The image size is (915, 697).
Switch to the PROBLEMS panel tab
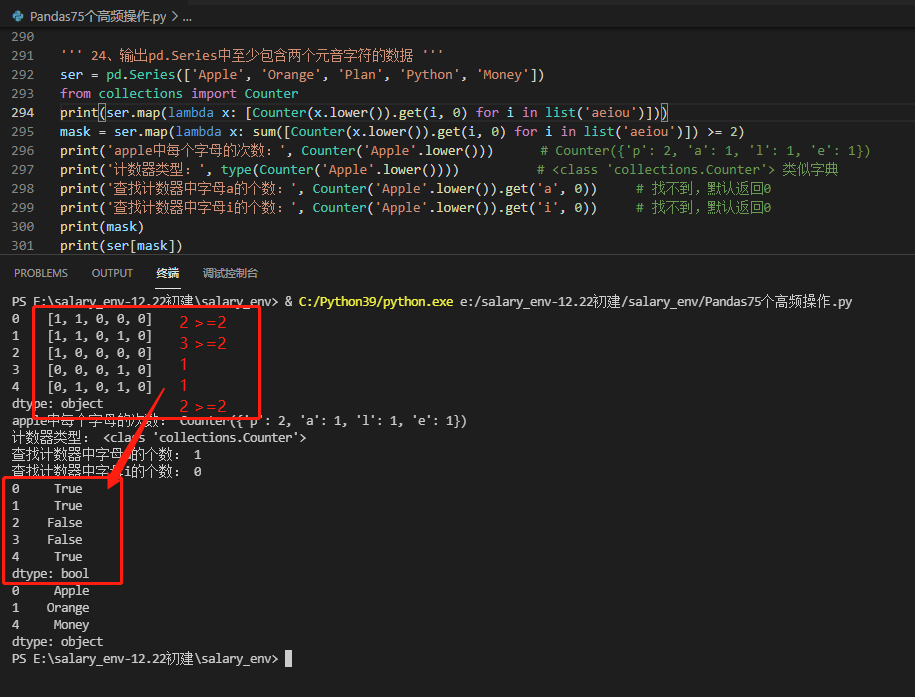coord(41,273)
